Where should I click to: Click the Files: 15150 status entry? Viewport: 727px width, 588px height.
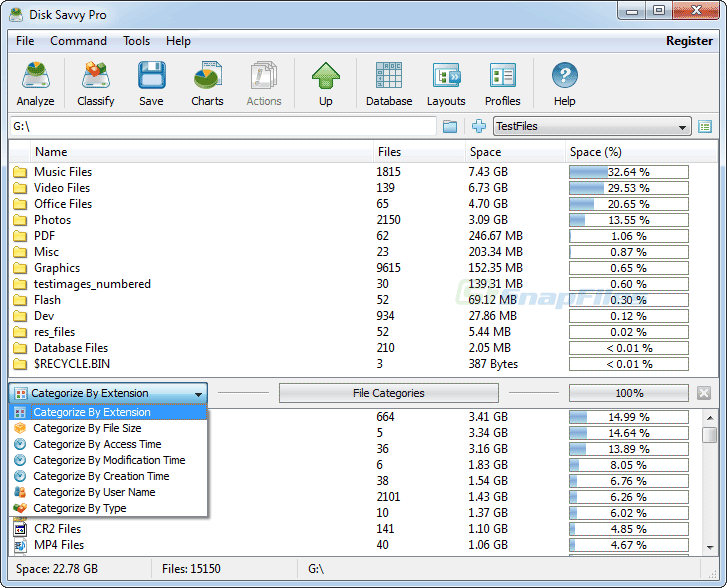tap(191, 569)
